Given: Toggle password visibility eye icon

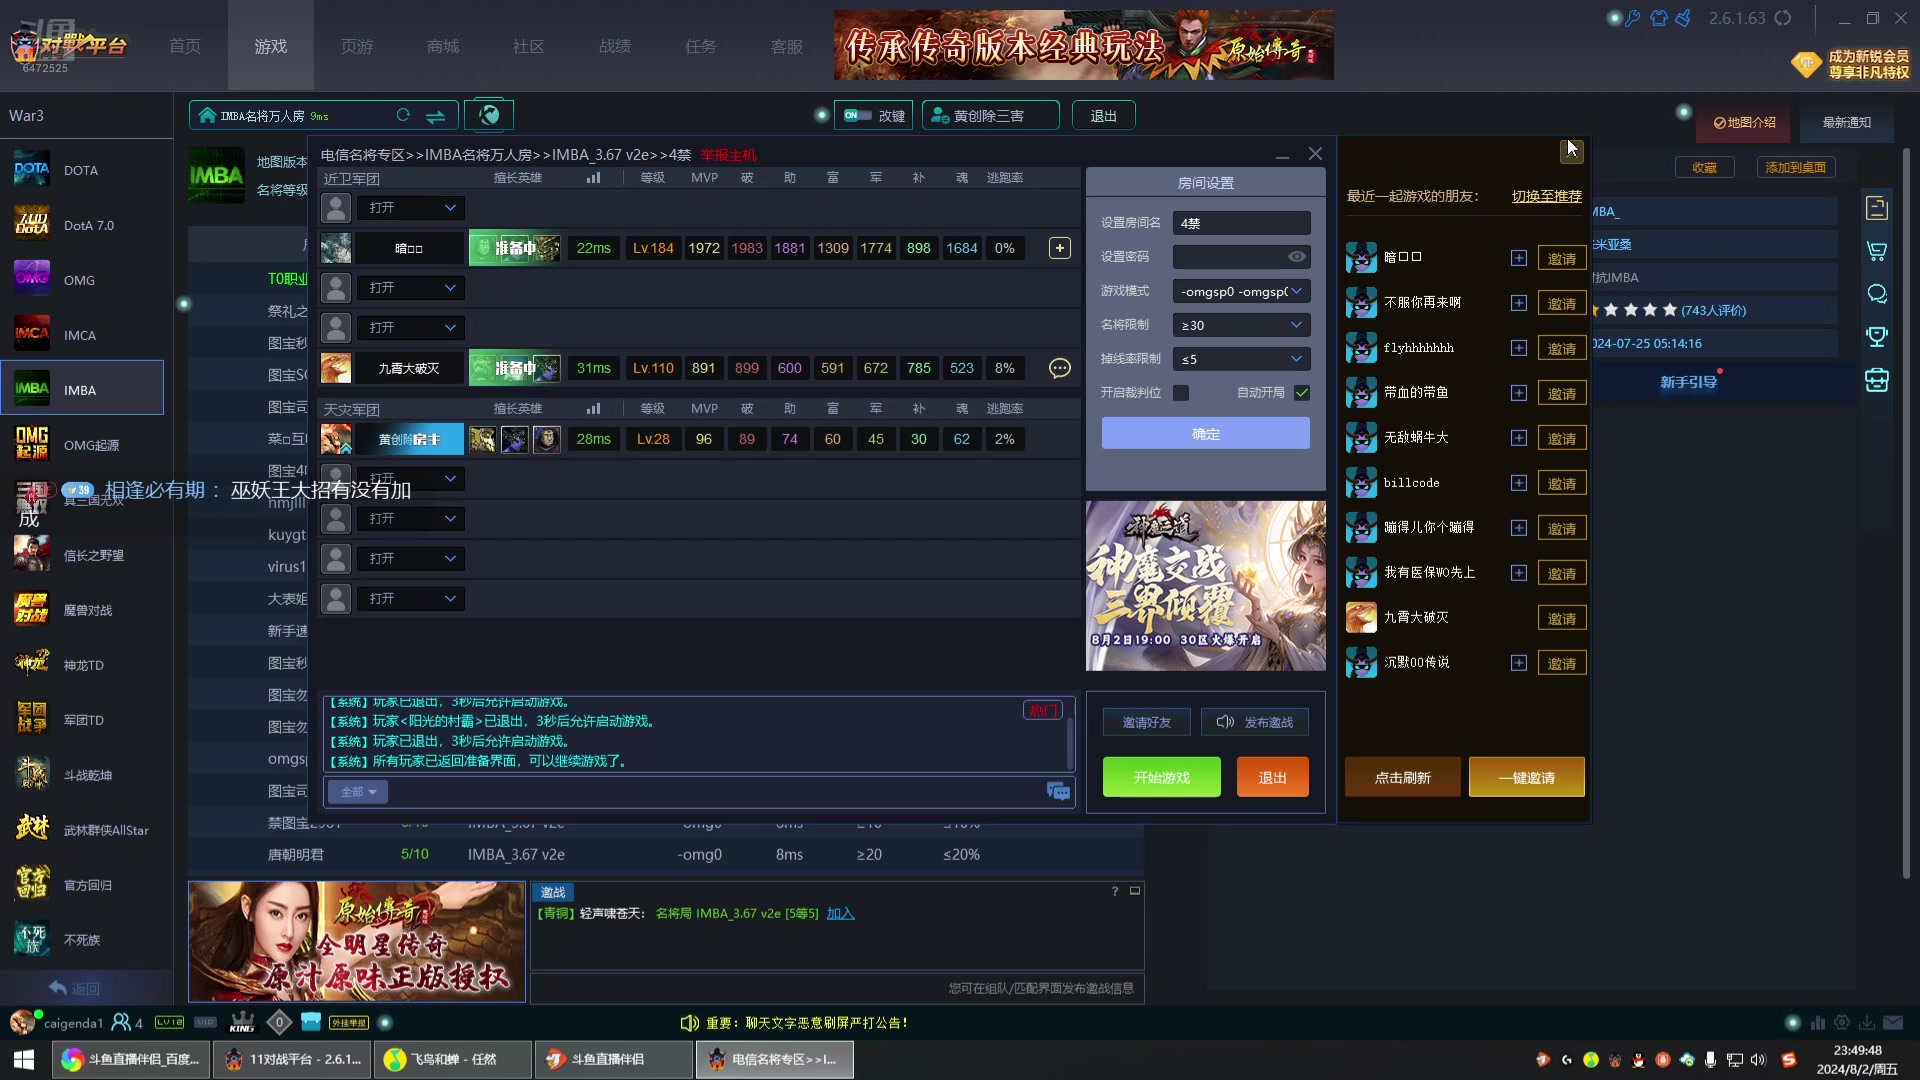Looking at the screenshot, I should (1297, 257).
